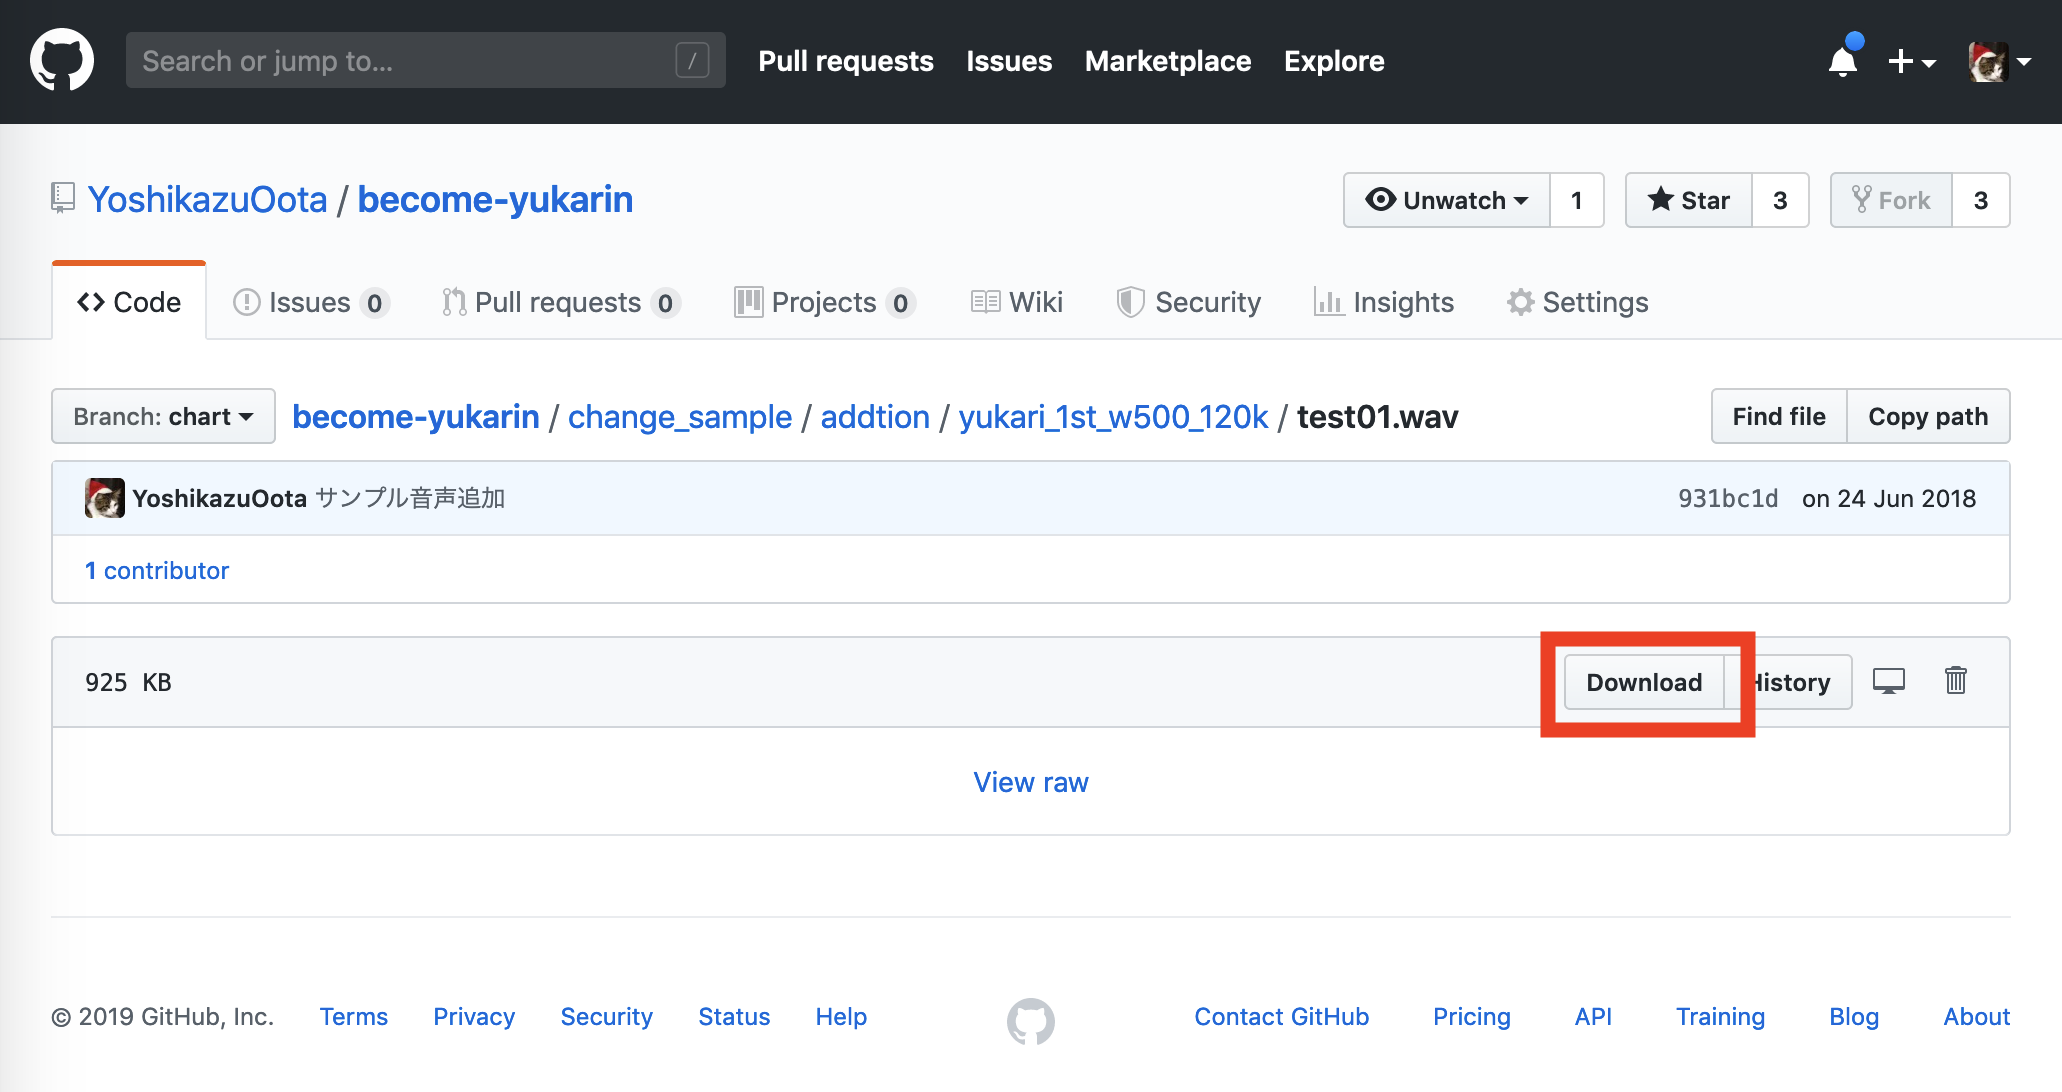Navigate to yukari_1st_w500_120k folder breadcrumb
The image size is (2062, 1092).
coord(1112,416)
